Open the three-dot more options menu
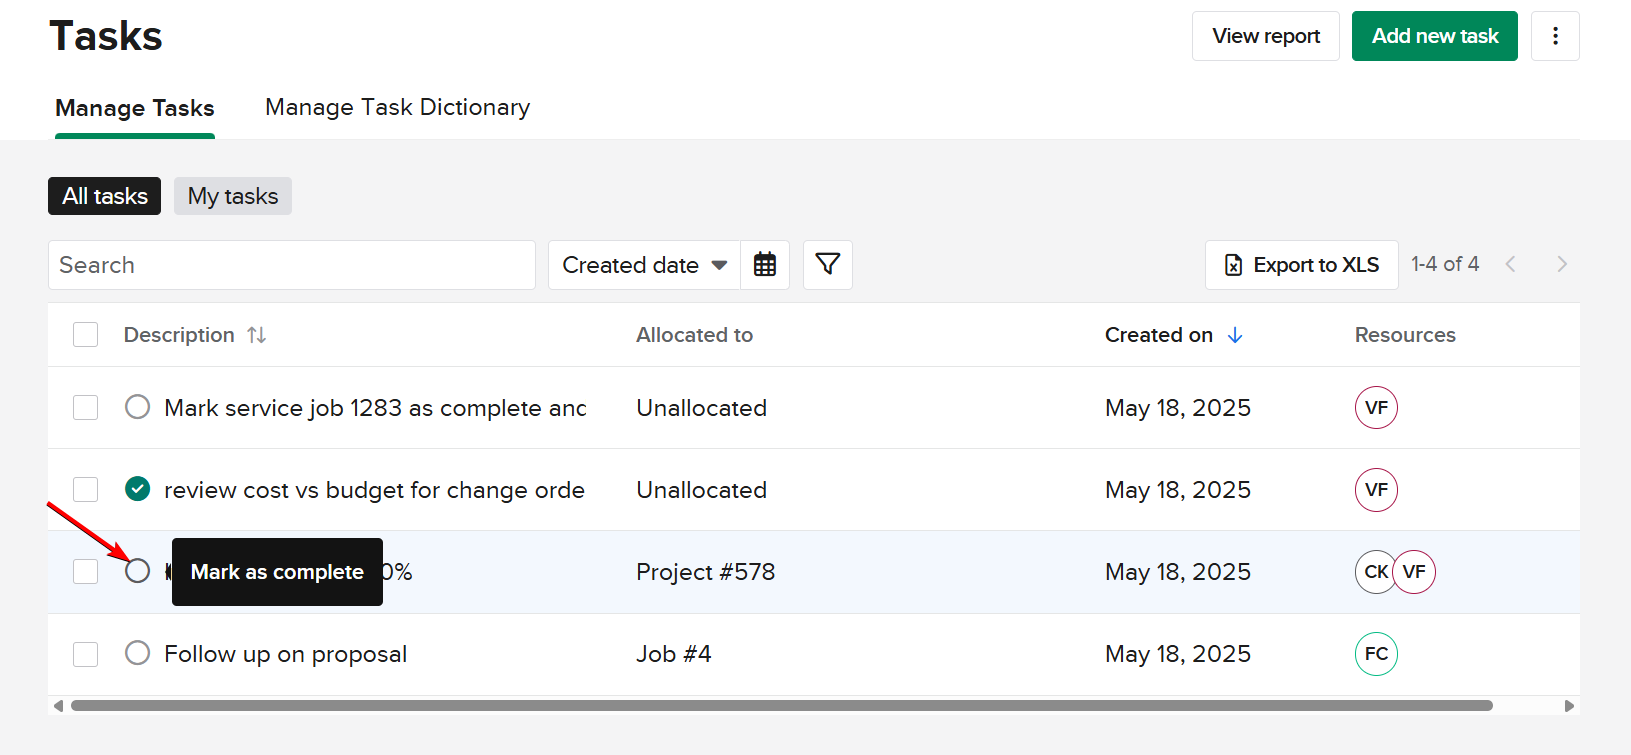The height and width of the screenshot is (755, 1631). pos(1555,36)
